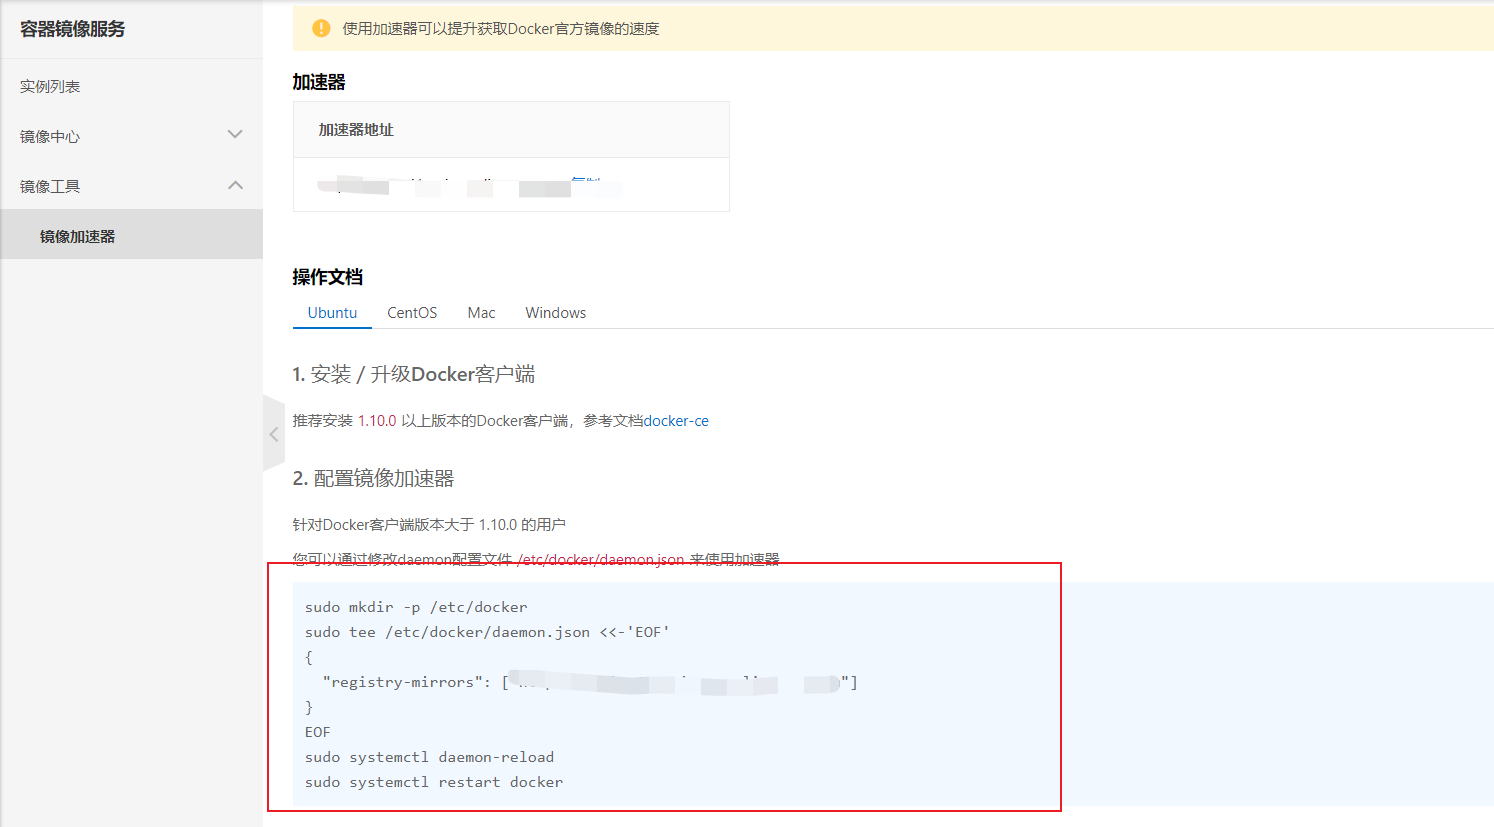Click the 操作文档 heading
This screenshot has height=827, width=1494.
pyautogui.click(x=328, y=277)
